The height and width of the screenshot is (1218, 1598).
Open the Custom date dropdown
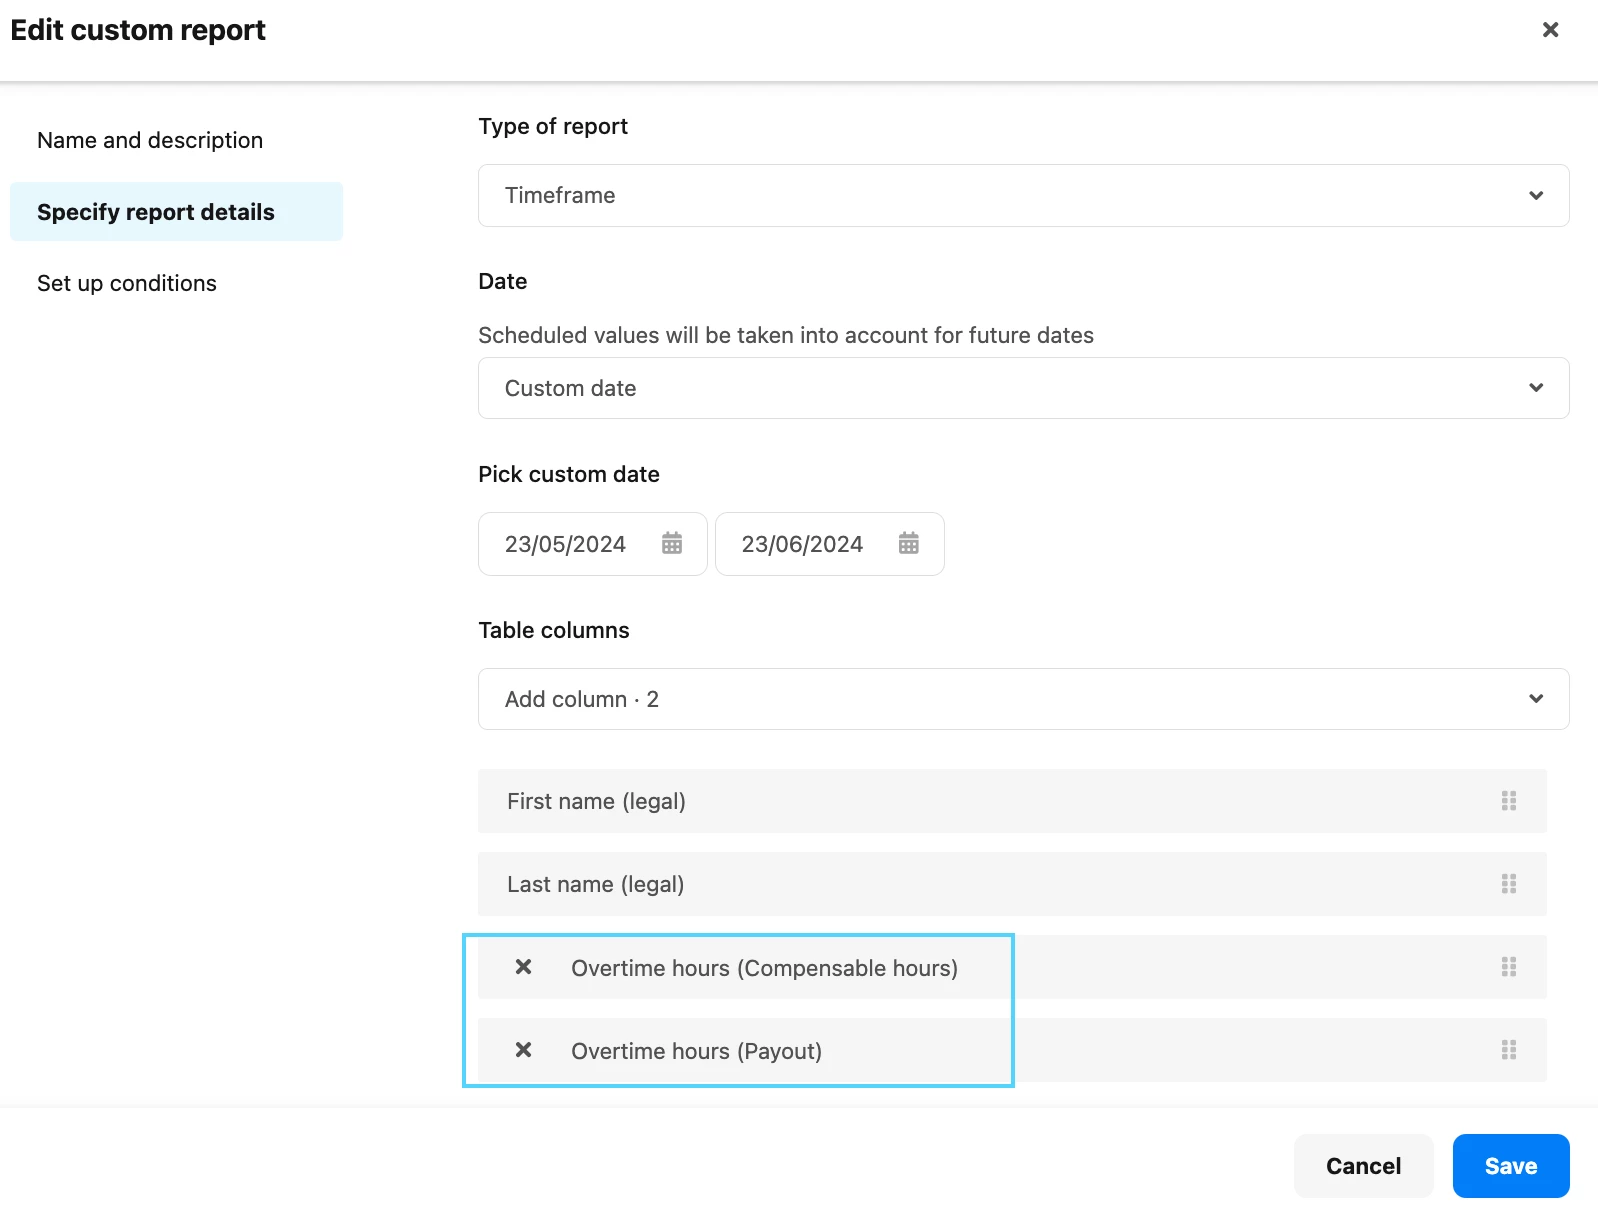click(x=1023, y=388)
